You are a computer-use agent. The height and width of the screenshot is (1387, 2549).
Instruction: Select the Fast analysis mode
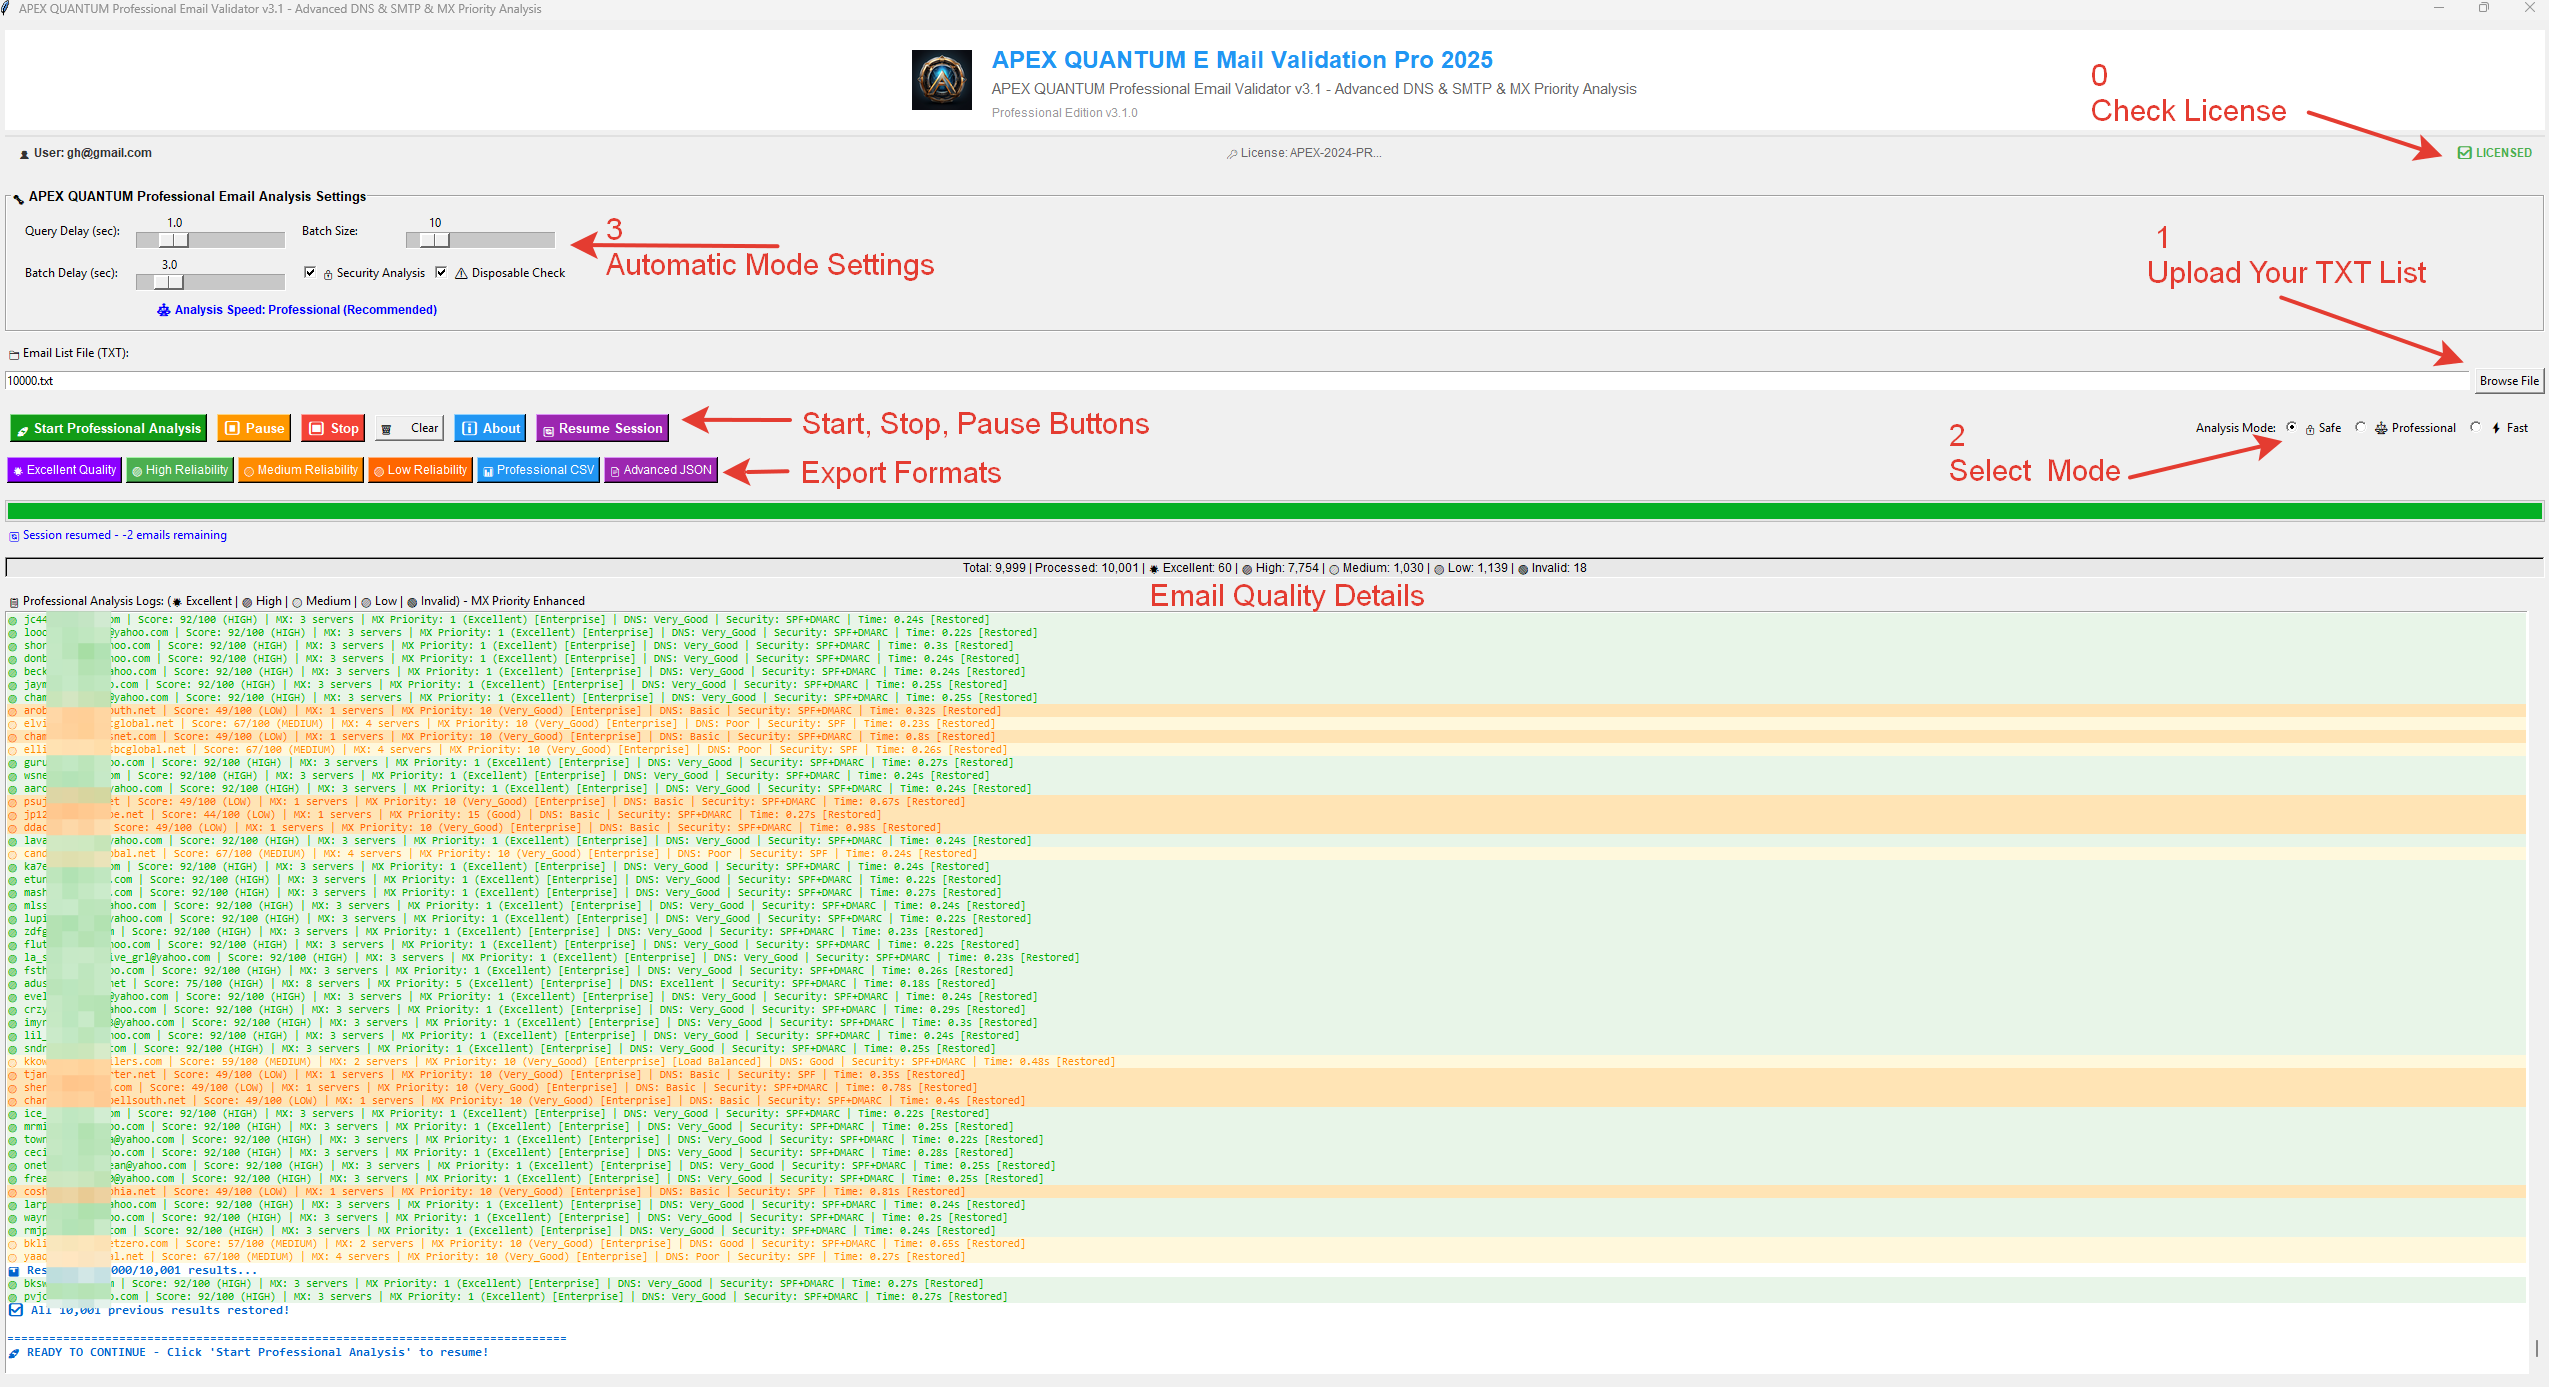(2475, 427)
